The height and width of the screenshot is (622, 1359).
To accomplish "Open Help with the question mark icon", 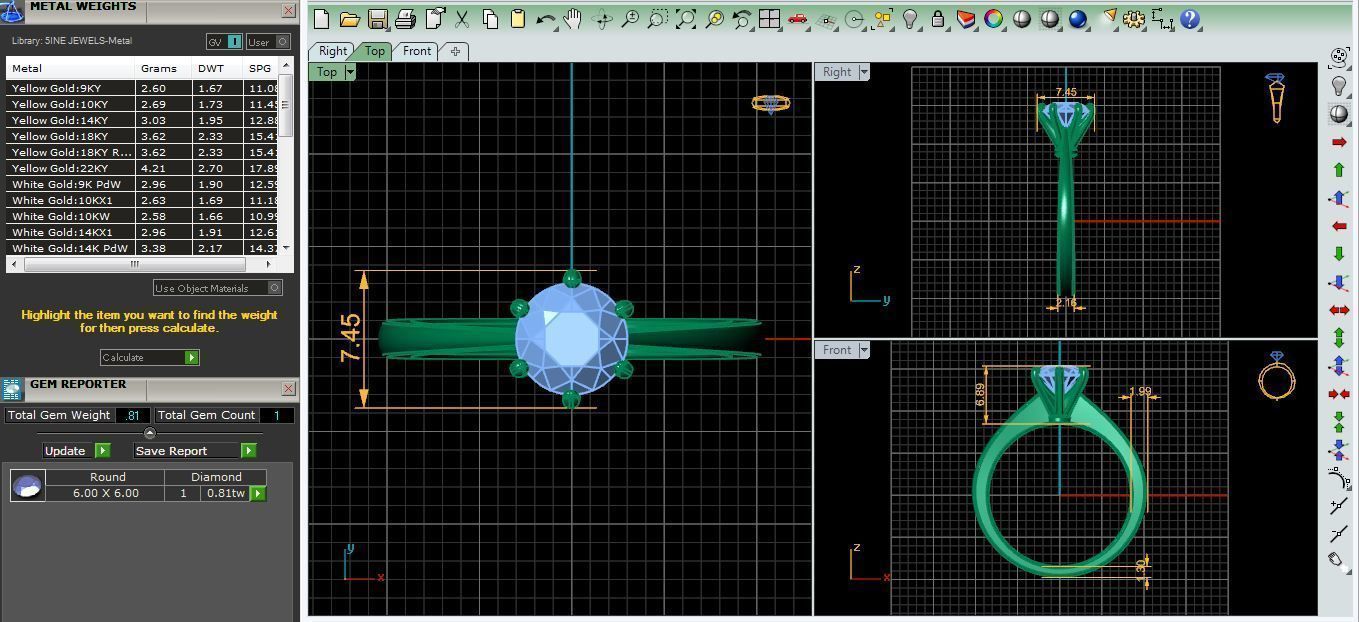I will (x=1190, y=19).
